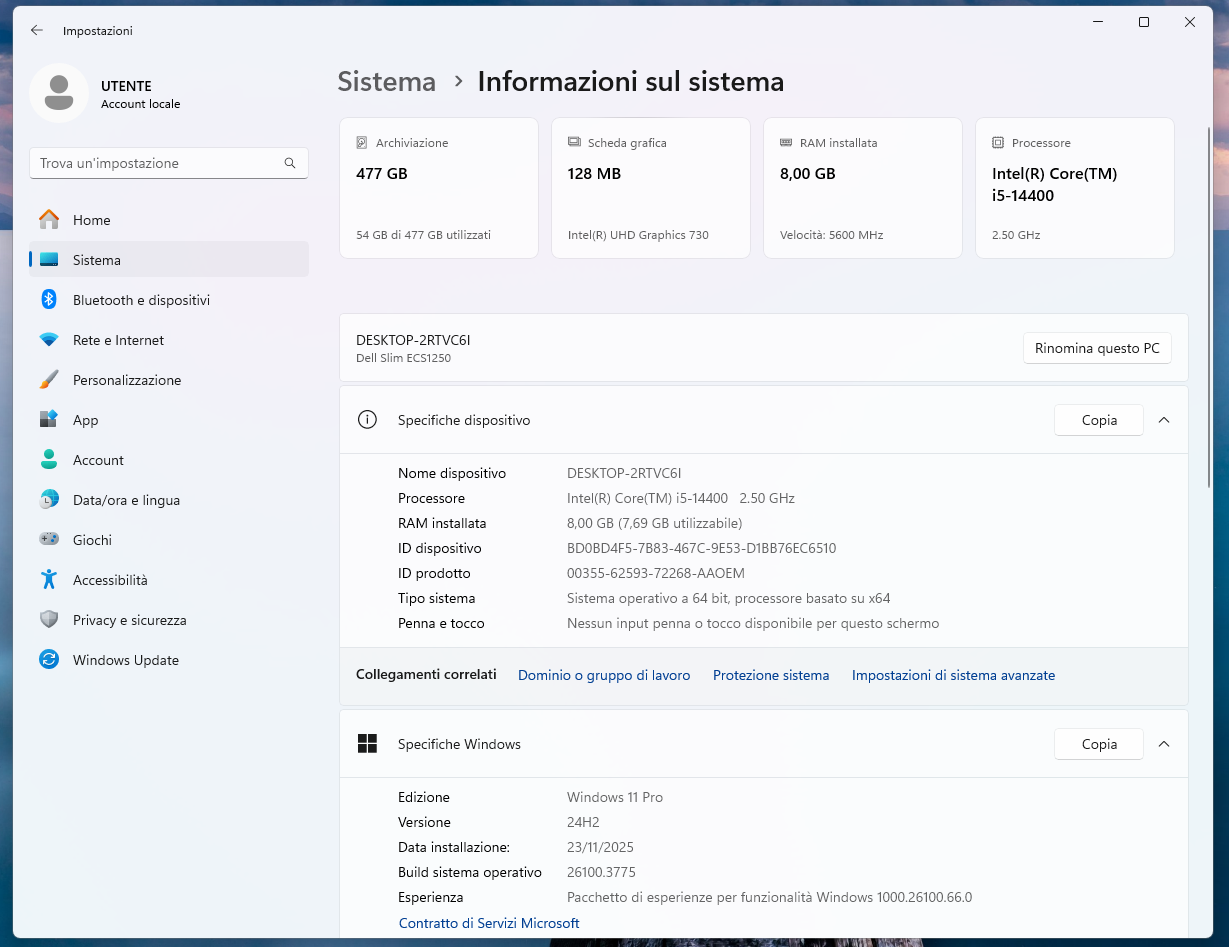Viewport: 1229px width, 947px height.
Task: Click the Sistema breadcrumb
Action: (387, 82)
